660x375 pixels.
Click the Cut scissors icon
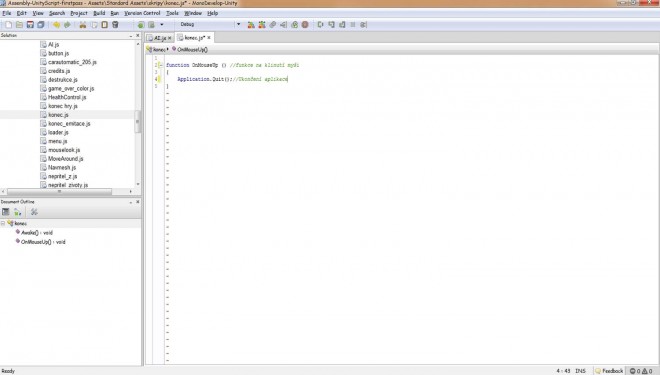pyautogui.click(x=83, y=25)
